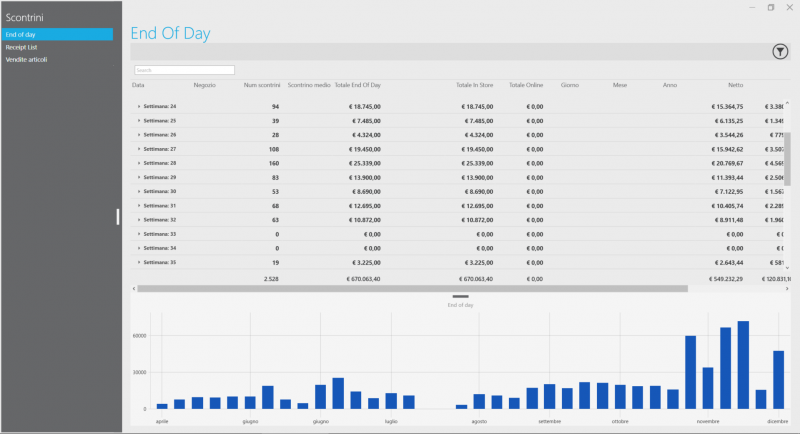Click the Search input field
The height and width of the screenshot is (434, 800).
(x=184, y=70)
